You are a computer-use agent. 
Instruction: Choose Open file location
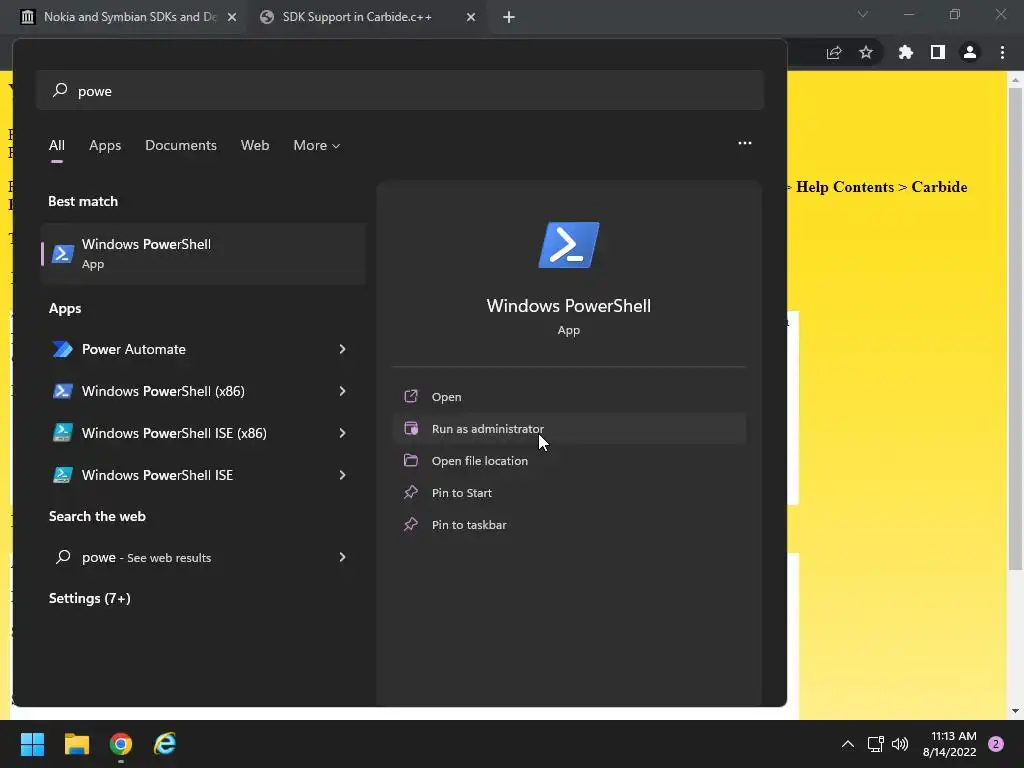(x=568, y=460)
